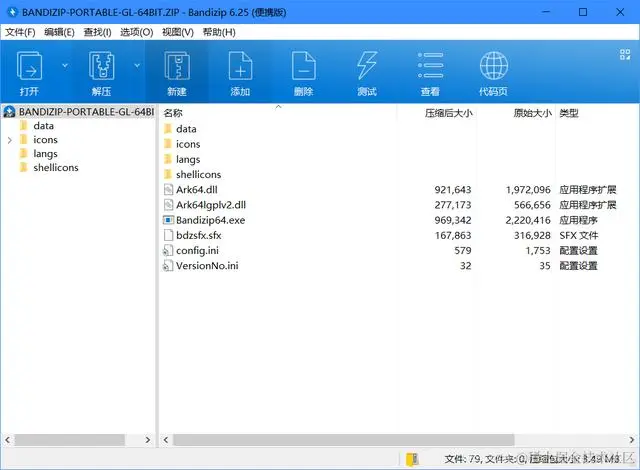Expand the icons folder in the tree
640x470 pixels.
click(9, 140)
